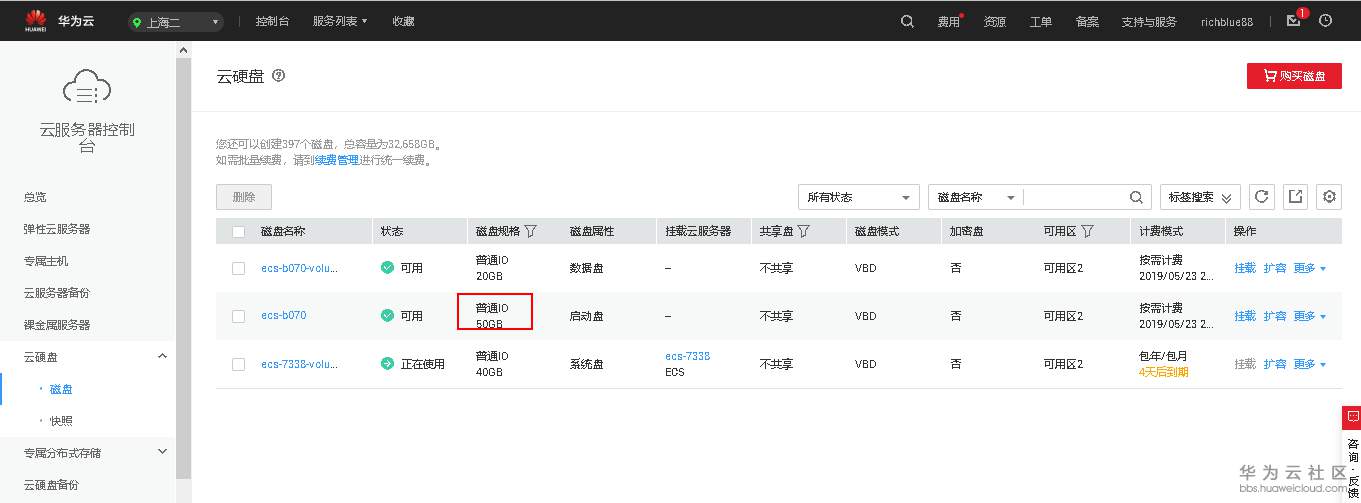Image resolution: width=1361 pixels, height=503 pixels.
Task: Open 更多 menu for ecs-b070 row
Action: (x=1309, y=316)
